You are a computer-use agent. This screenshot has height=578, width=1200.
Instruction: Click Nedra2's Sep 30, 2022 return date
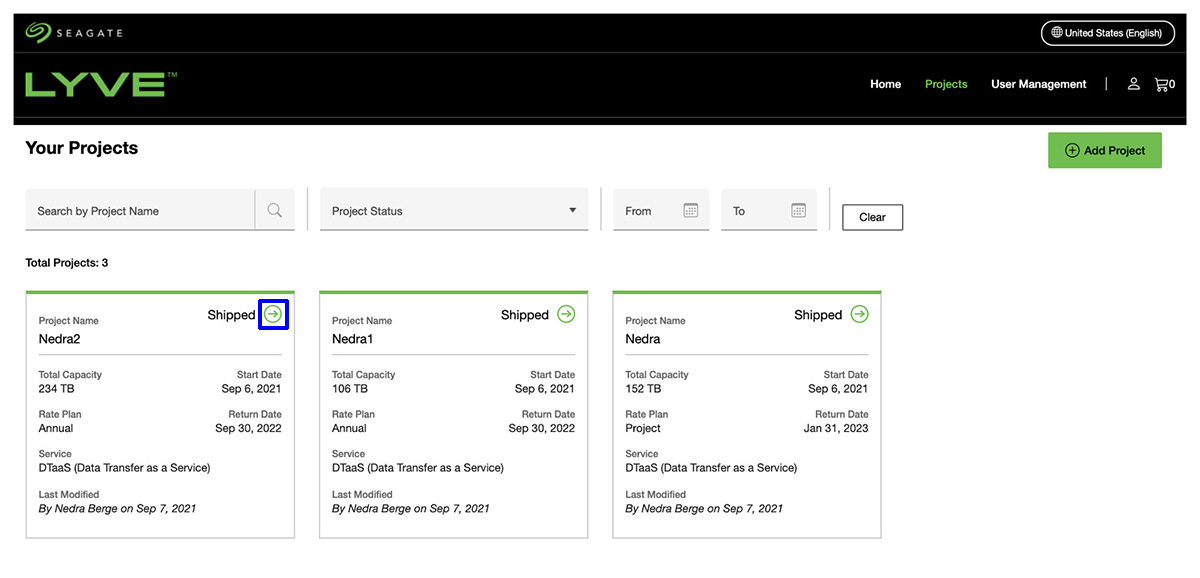pyautogui.click(x=248, y=428)
